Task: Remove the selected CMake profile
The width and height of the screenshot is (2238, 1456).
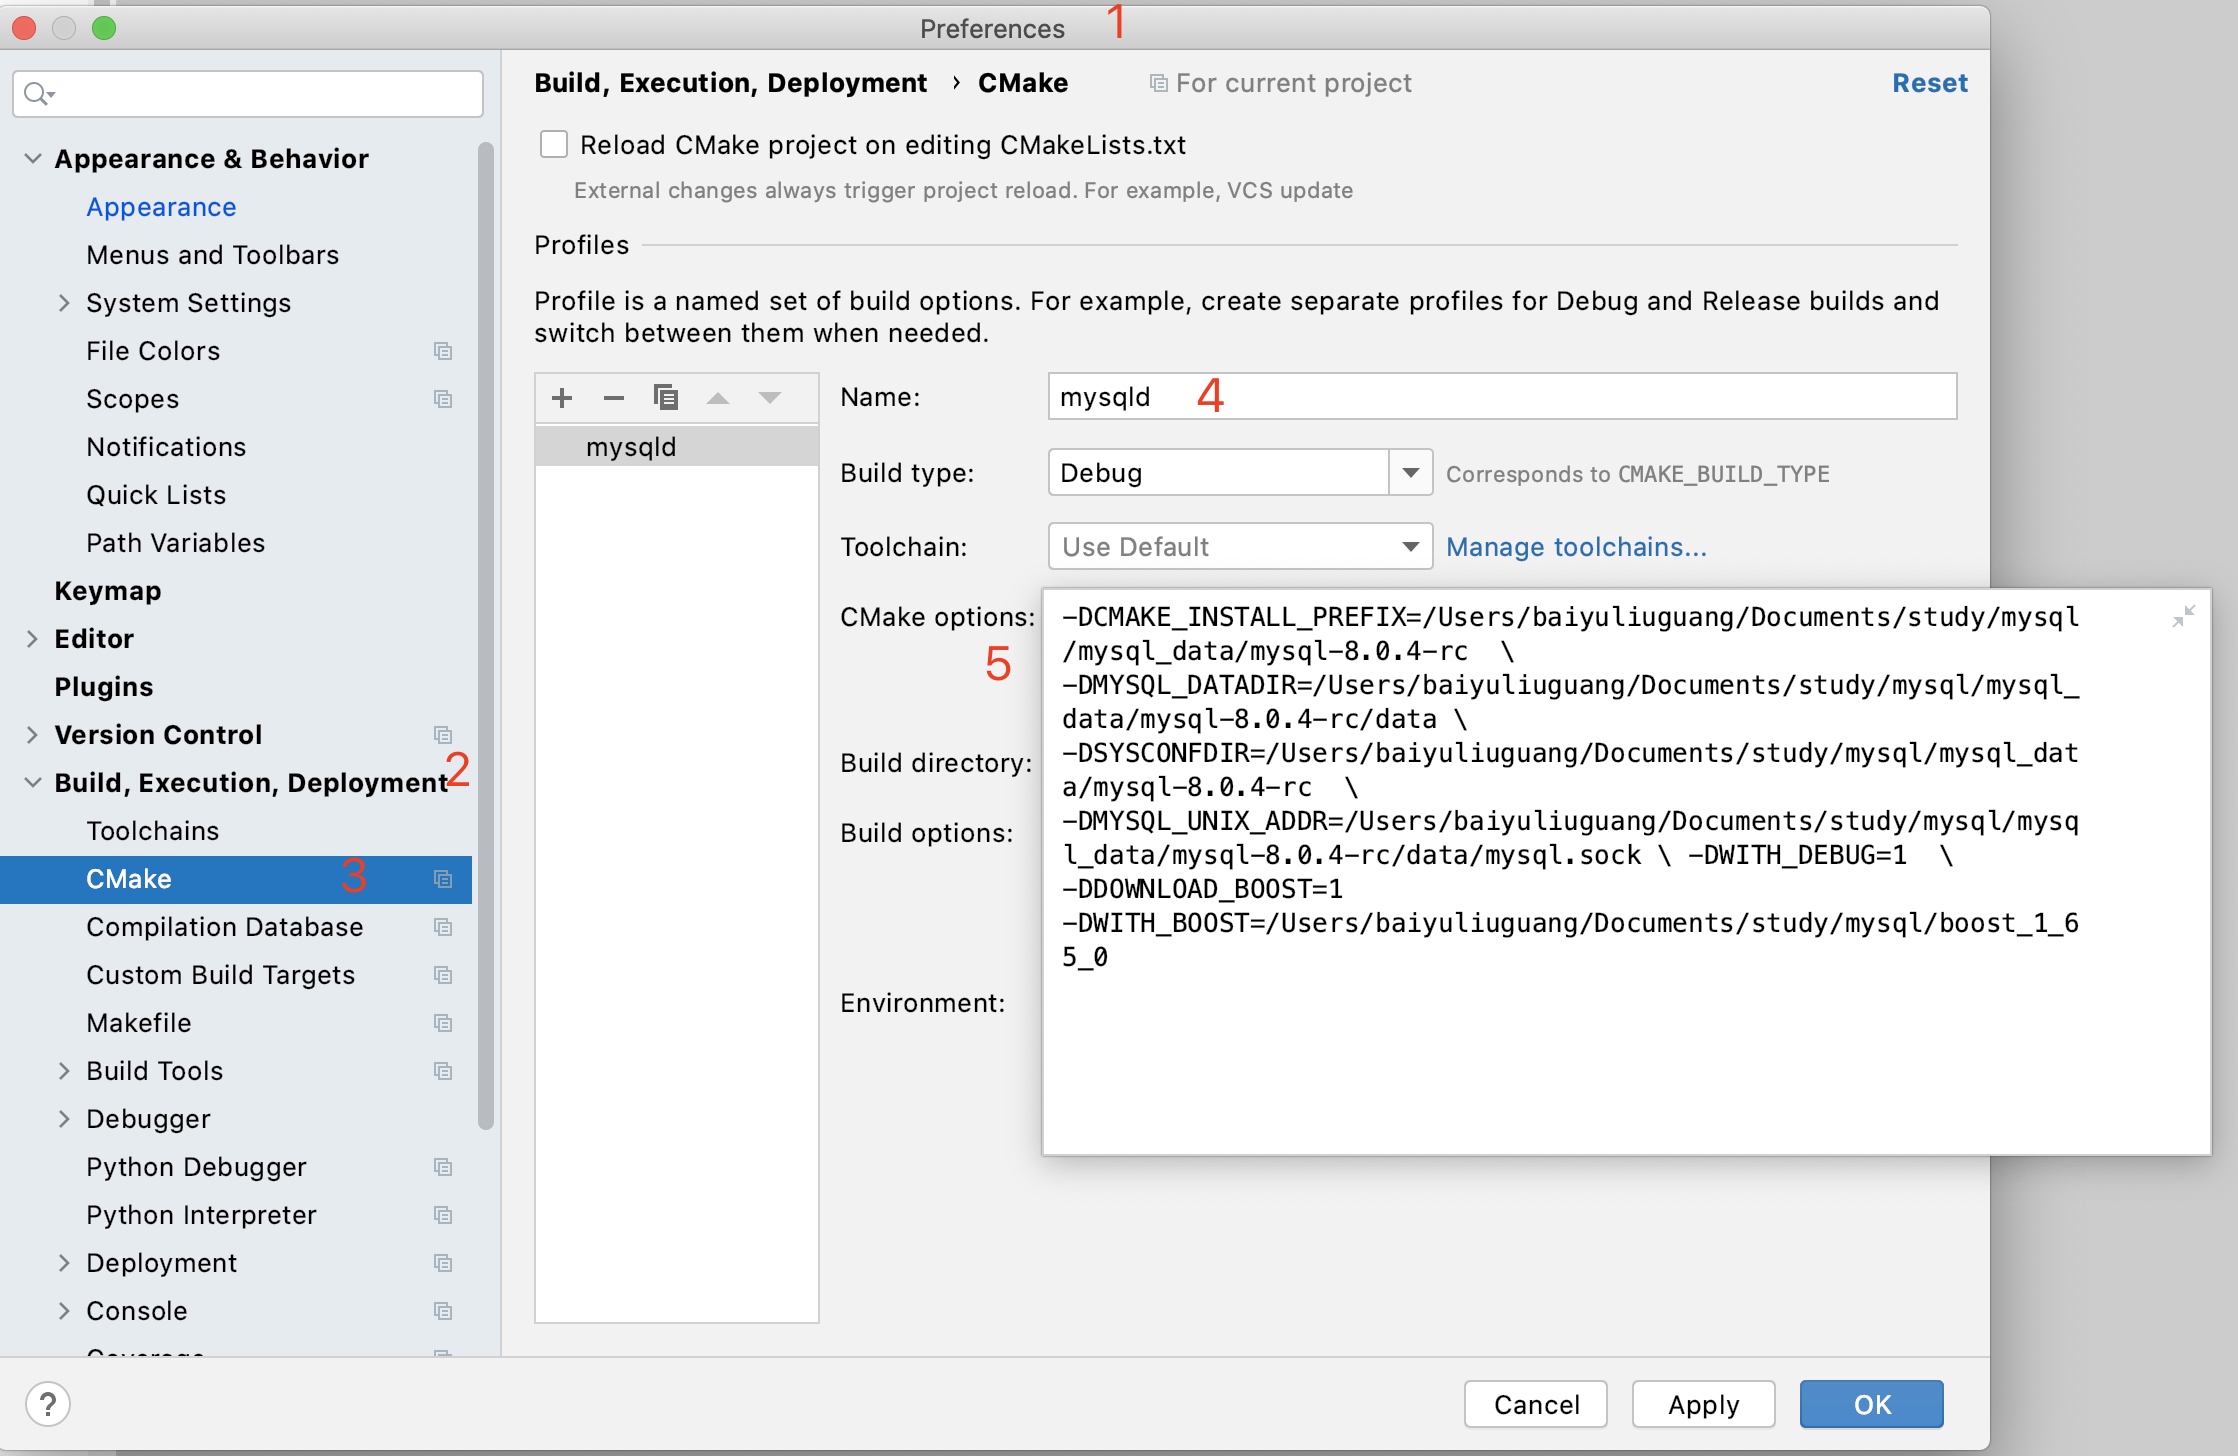Action: pos(614,398)
